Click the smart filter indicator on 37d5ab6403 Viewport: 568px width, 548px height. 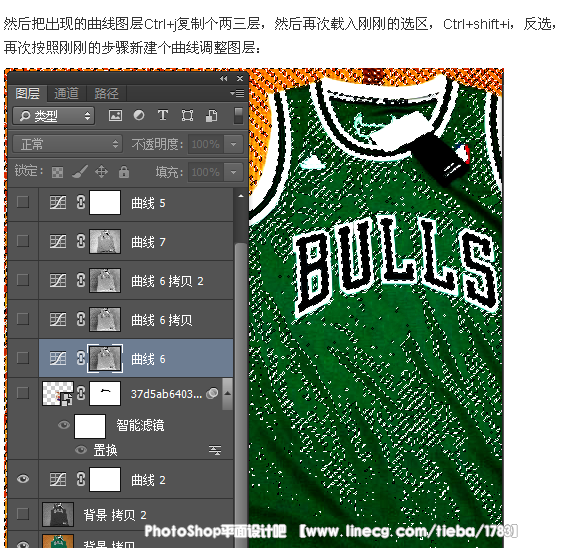coord(212,393)
